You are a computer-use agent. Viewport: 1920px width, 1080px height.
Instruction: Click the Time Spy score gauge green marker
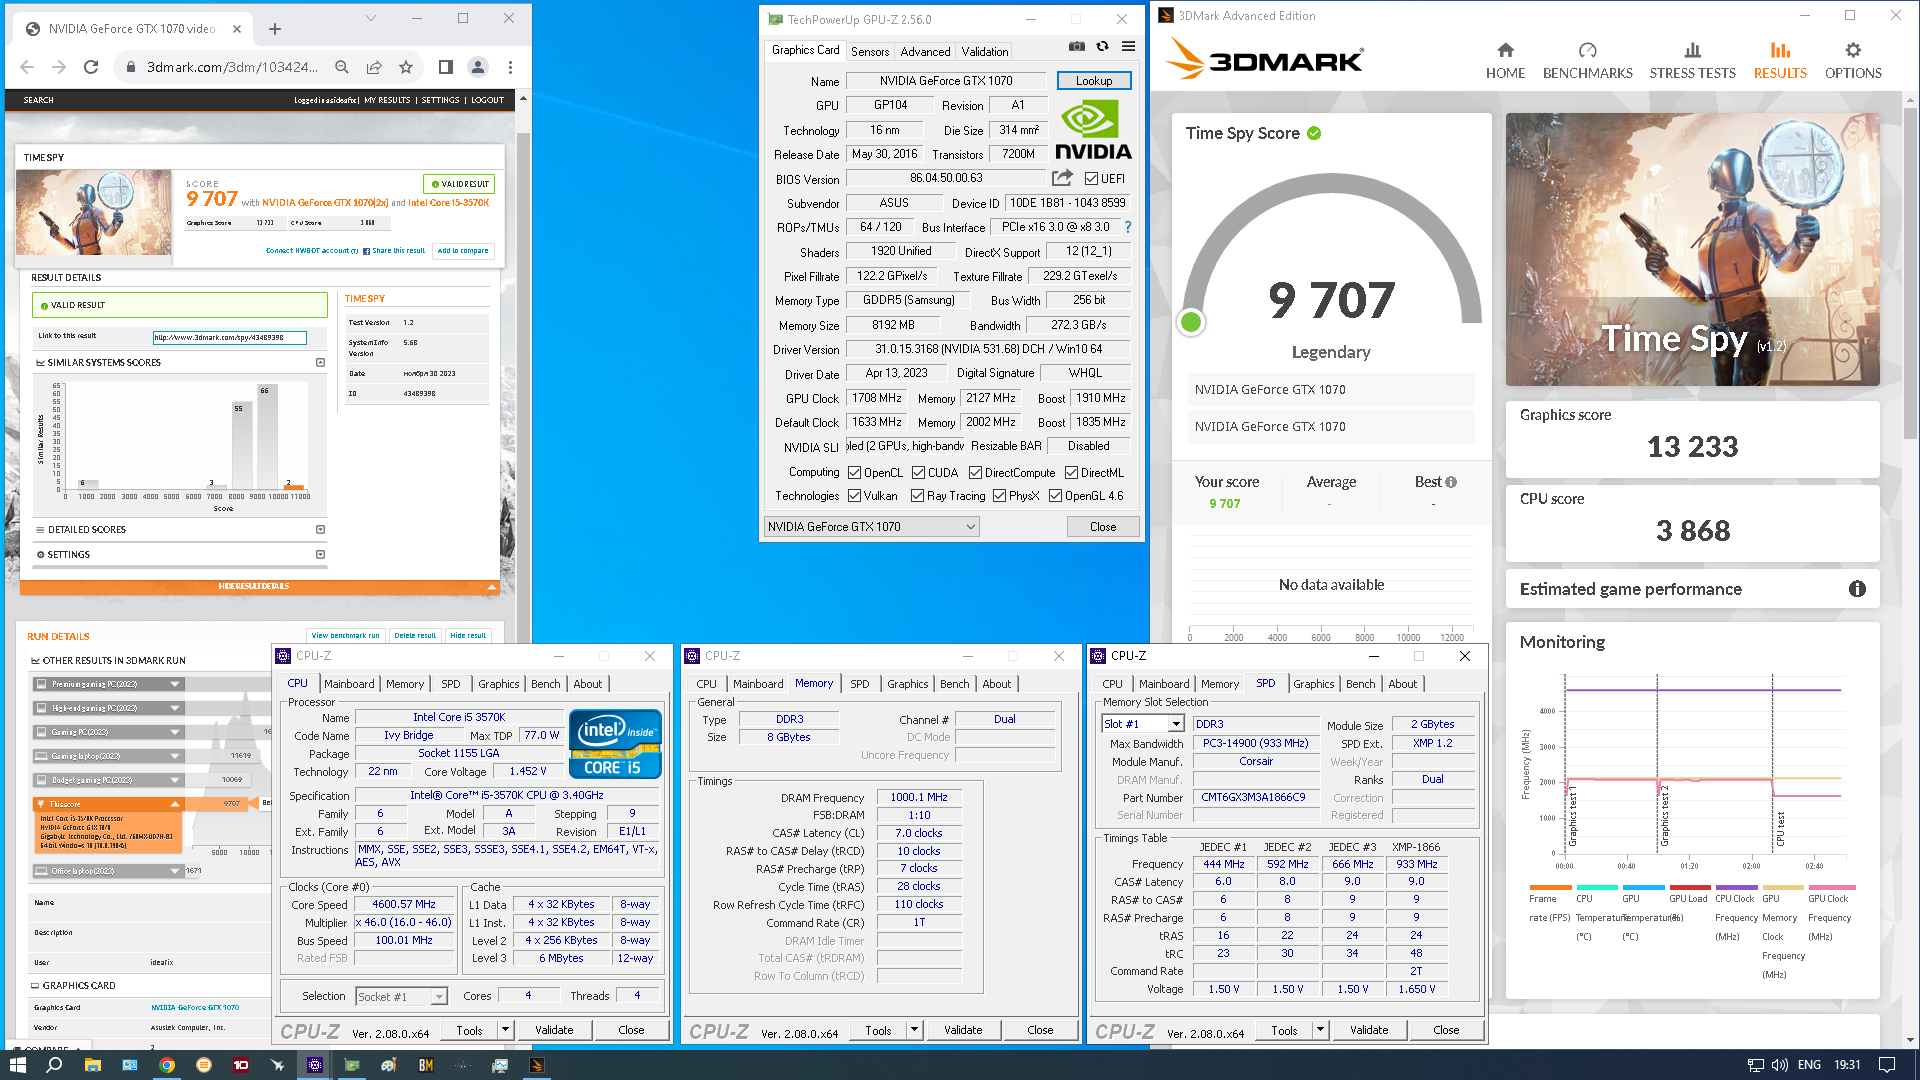1191,322
